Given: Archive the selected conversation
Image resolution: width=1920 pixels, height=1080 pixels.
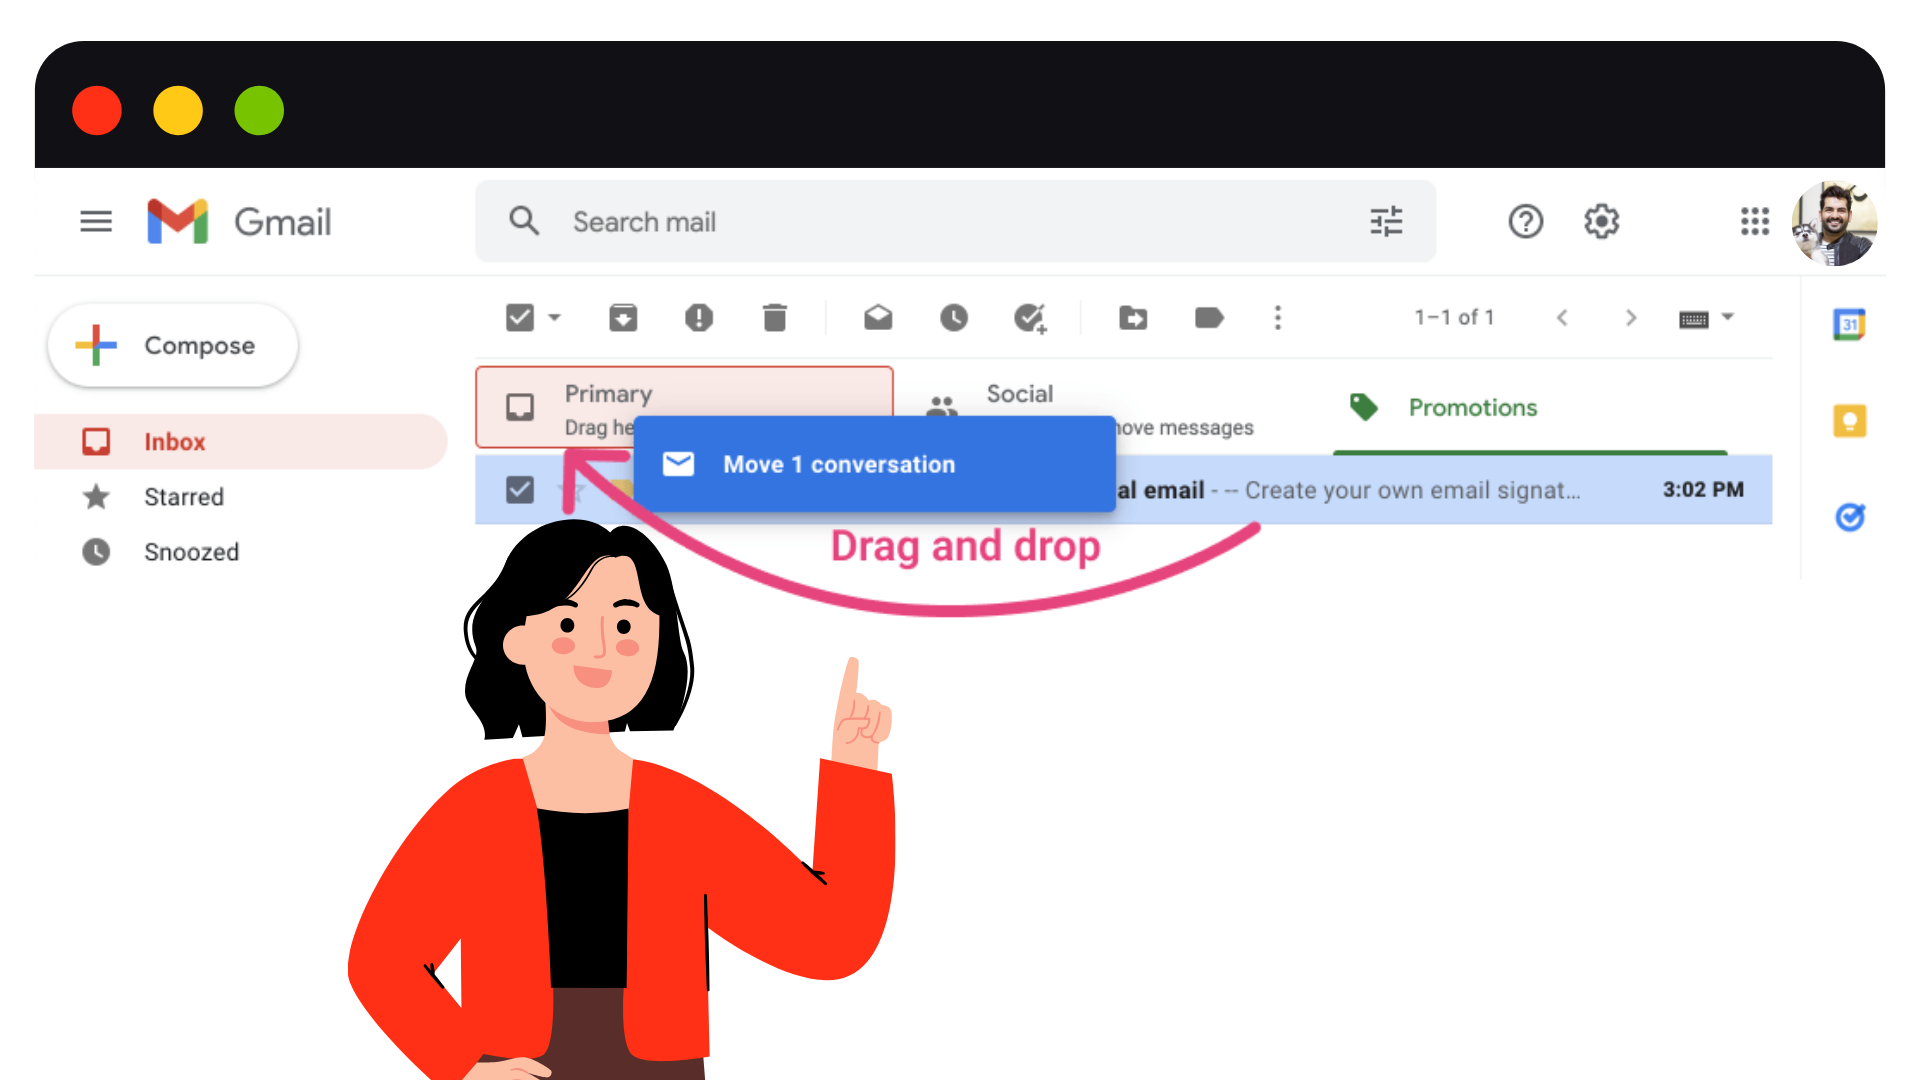Looking at the screenshot, I should [x=623, y=318].
